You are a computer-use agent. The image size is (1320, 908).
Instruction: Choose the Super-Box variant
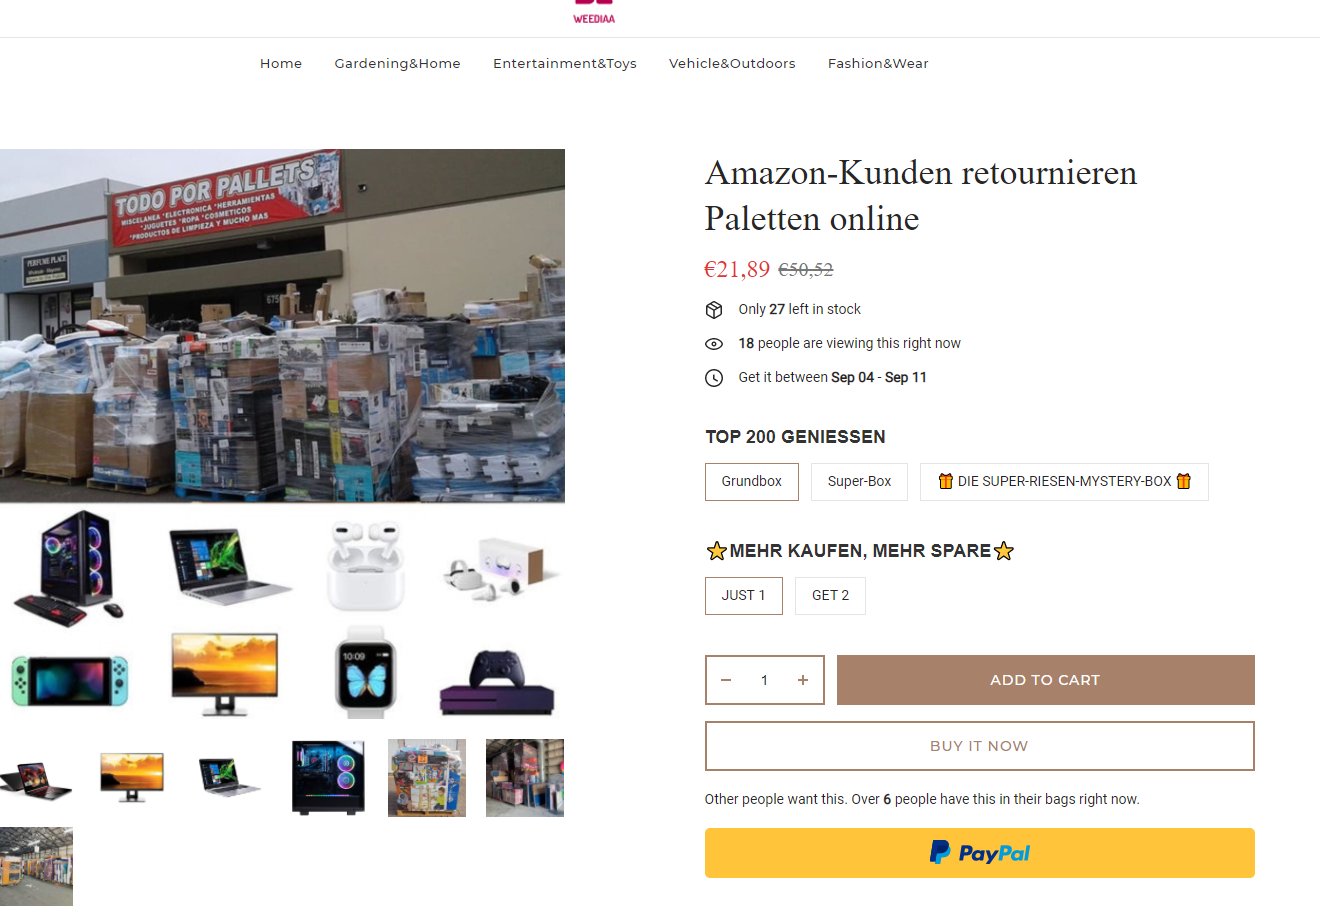(859, 482)
